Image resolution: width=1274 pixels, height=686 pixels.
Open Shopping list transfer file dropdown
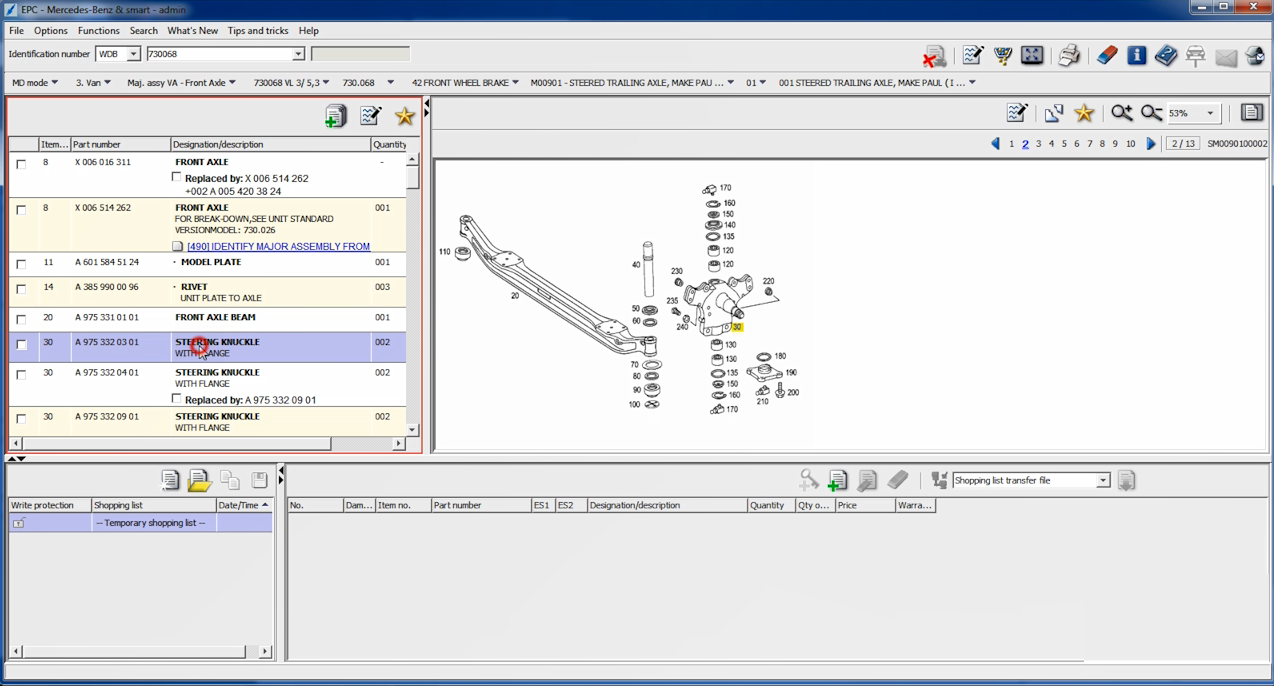(1103, 481)
